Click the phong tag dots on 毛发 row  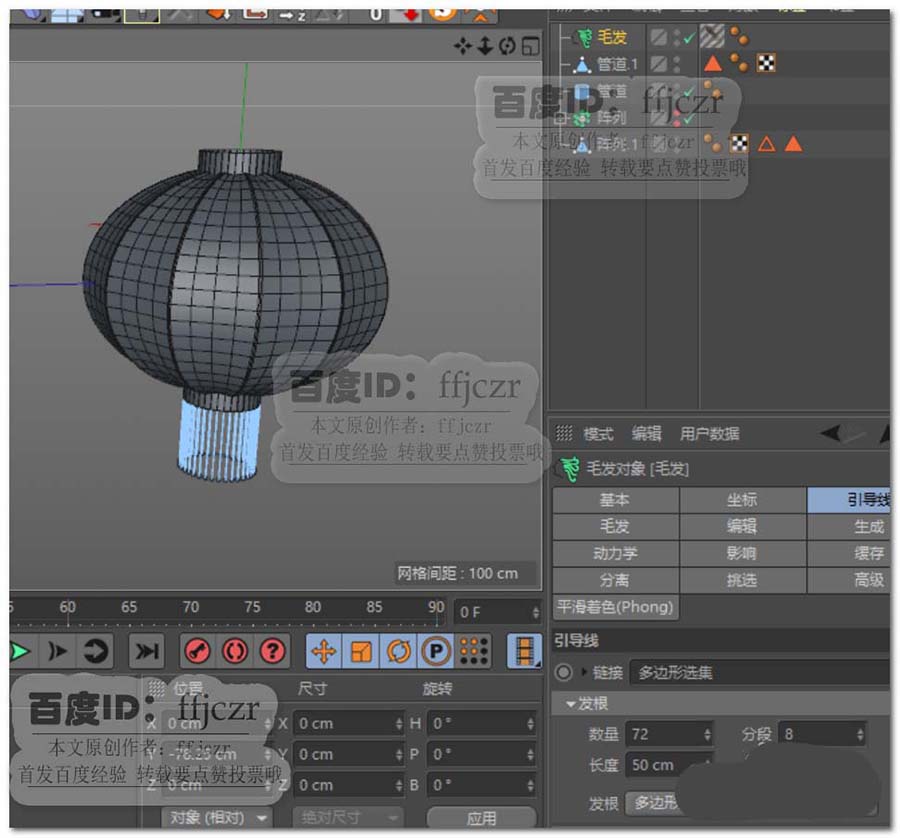click(739, 37)
